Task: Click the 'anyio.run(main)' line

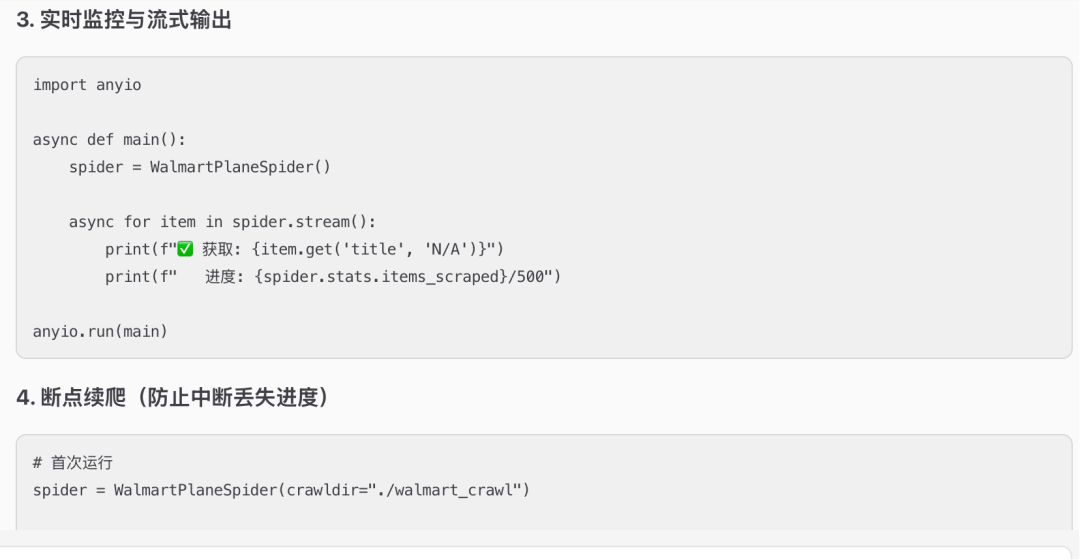Action: tap(101, 331)
